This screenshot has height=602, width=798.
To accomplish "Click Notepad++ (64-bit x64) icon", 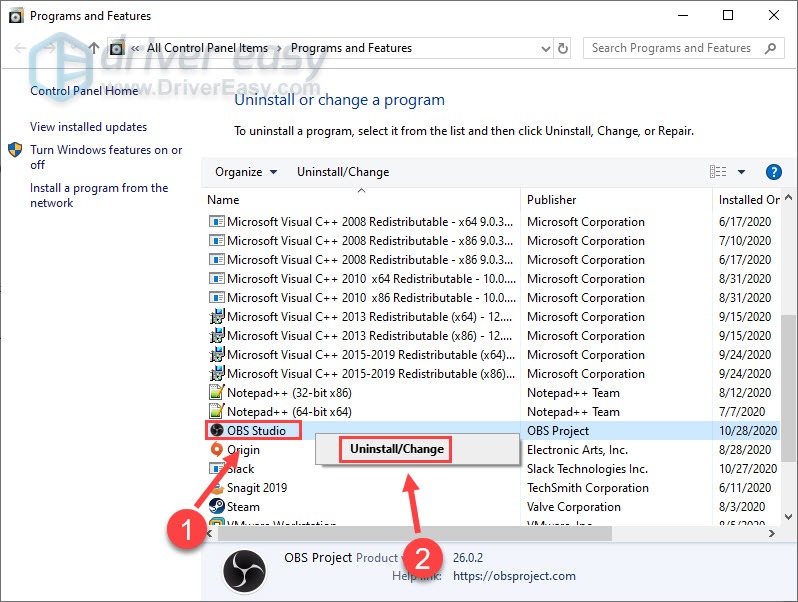I will [x=217, y=411].
